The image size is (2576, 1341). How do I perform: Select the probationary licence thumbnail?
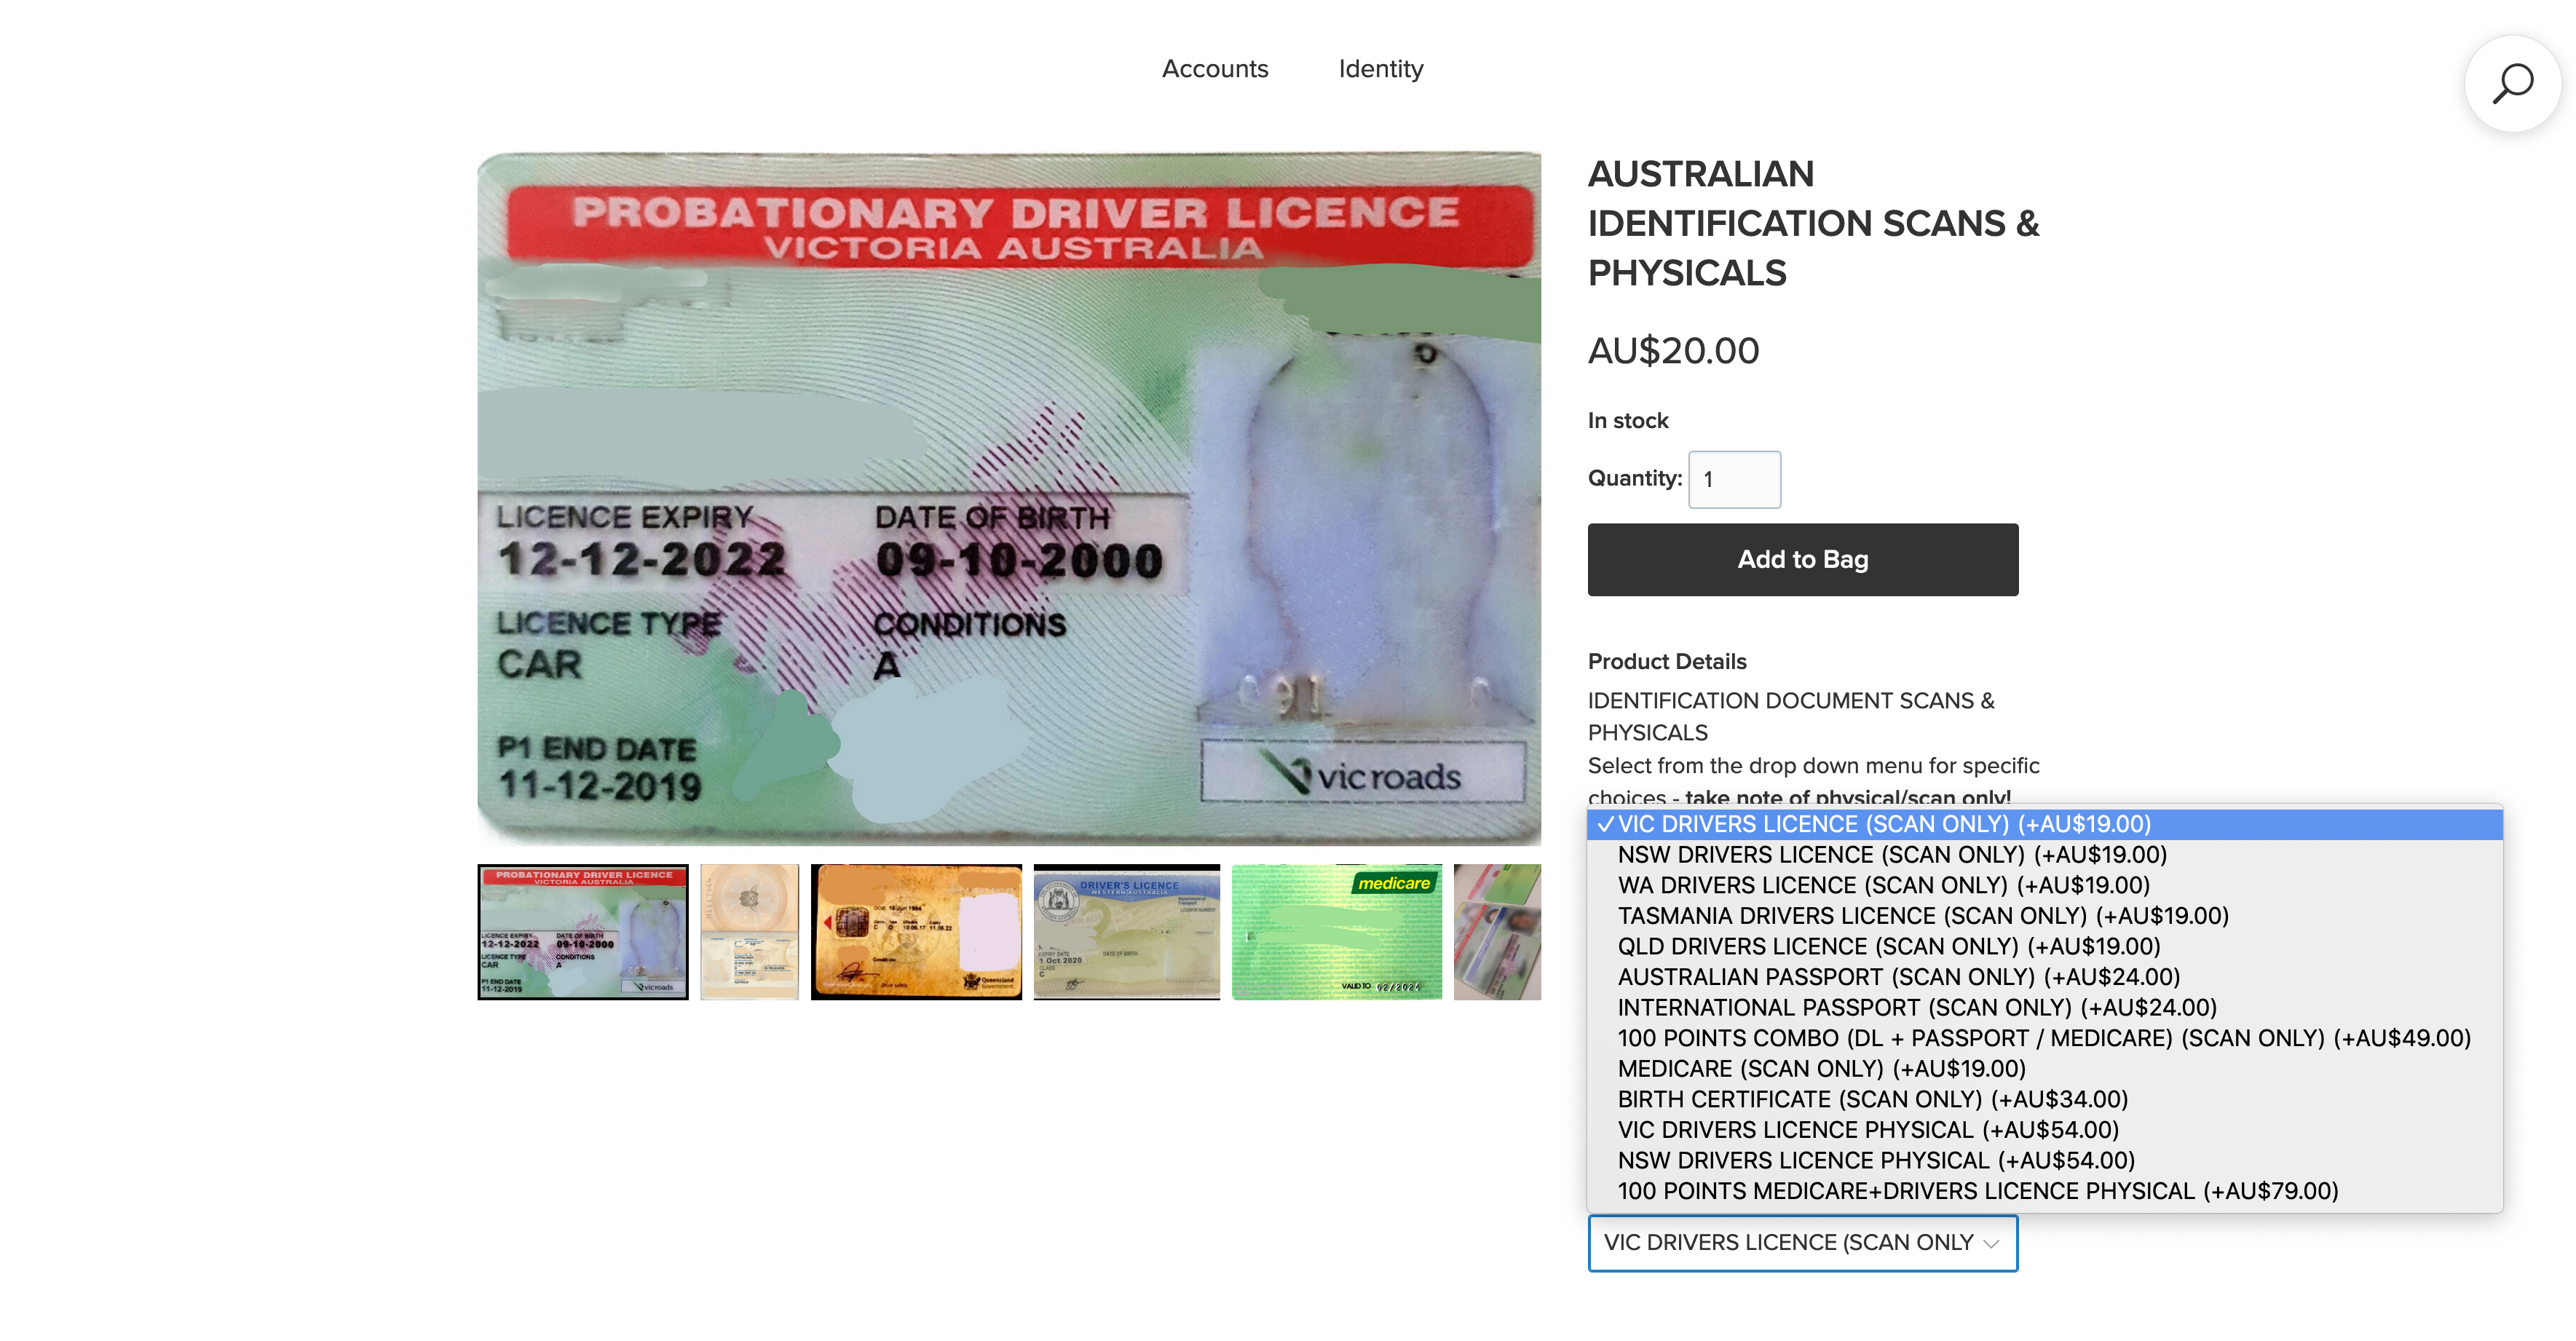click(583, 931)
